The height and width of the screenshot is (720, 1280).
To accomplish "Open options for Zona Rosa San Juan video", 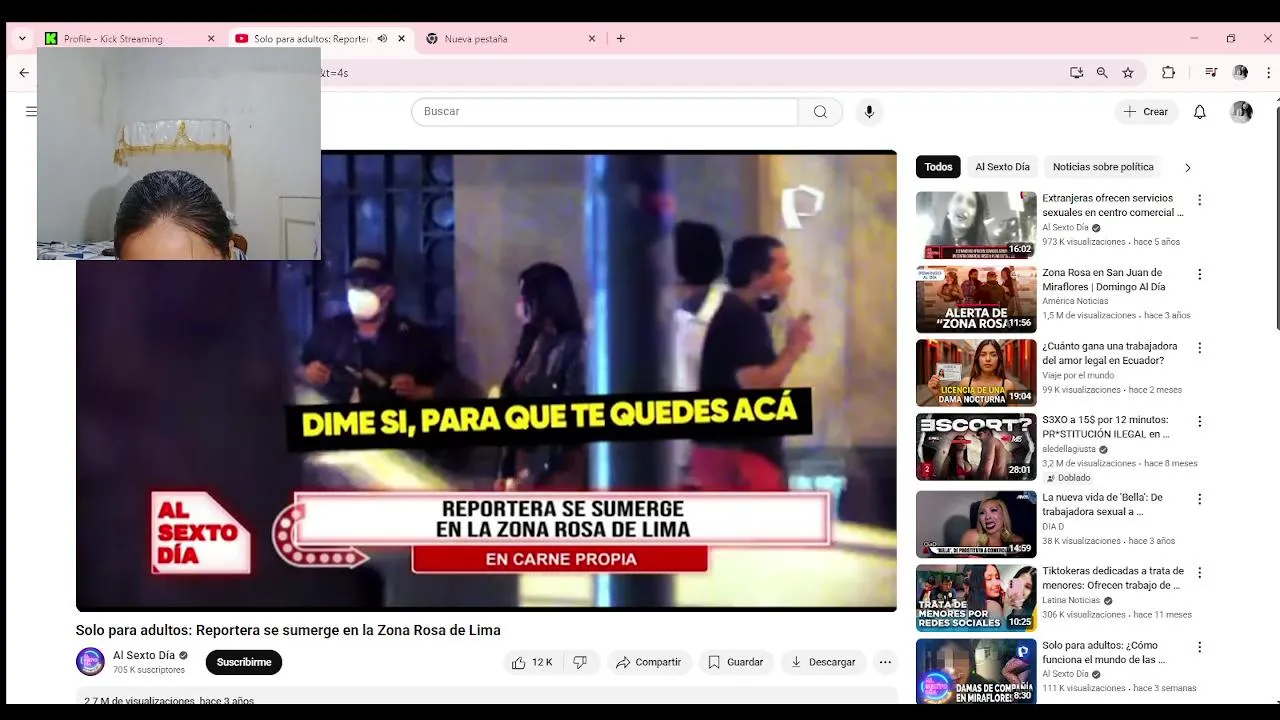I will click(x=1200, y=274).
